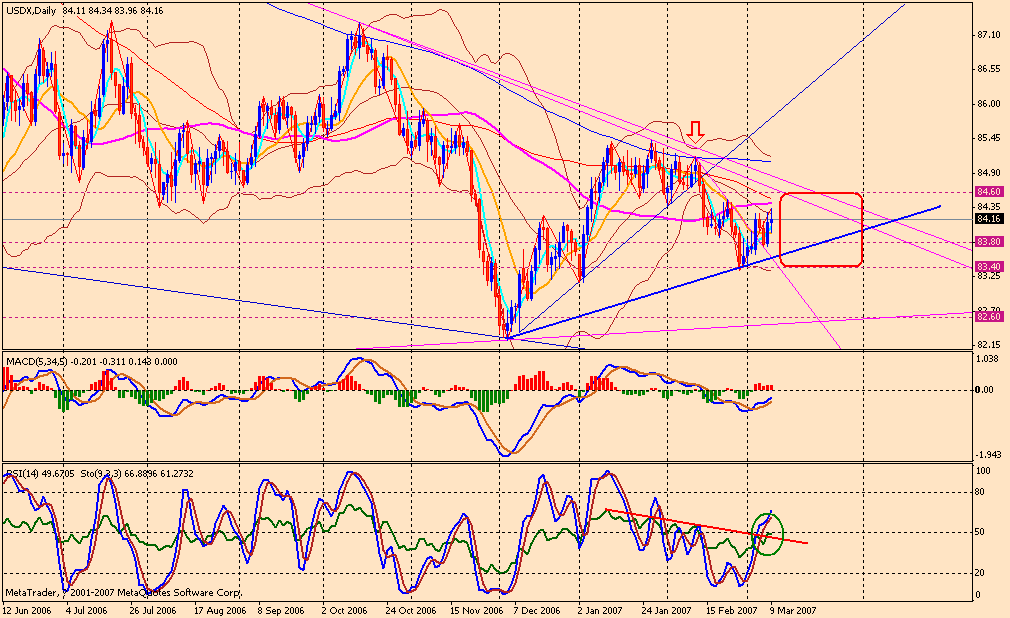Select the 86.55 price axis label

pos(989,68)
